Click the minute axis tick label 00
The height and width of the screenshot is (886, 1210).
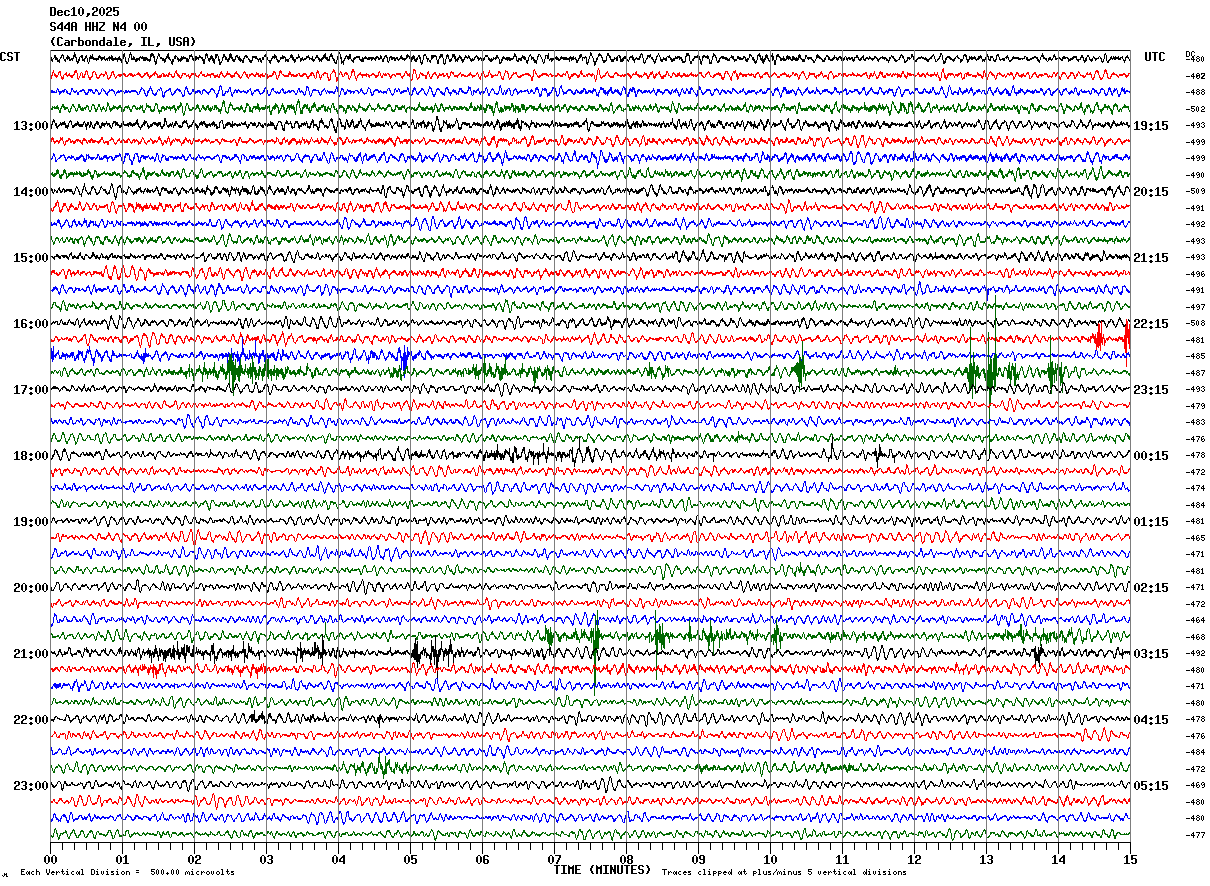(x=50, y=858)
